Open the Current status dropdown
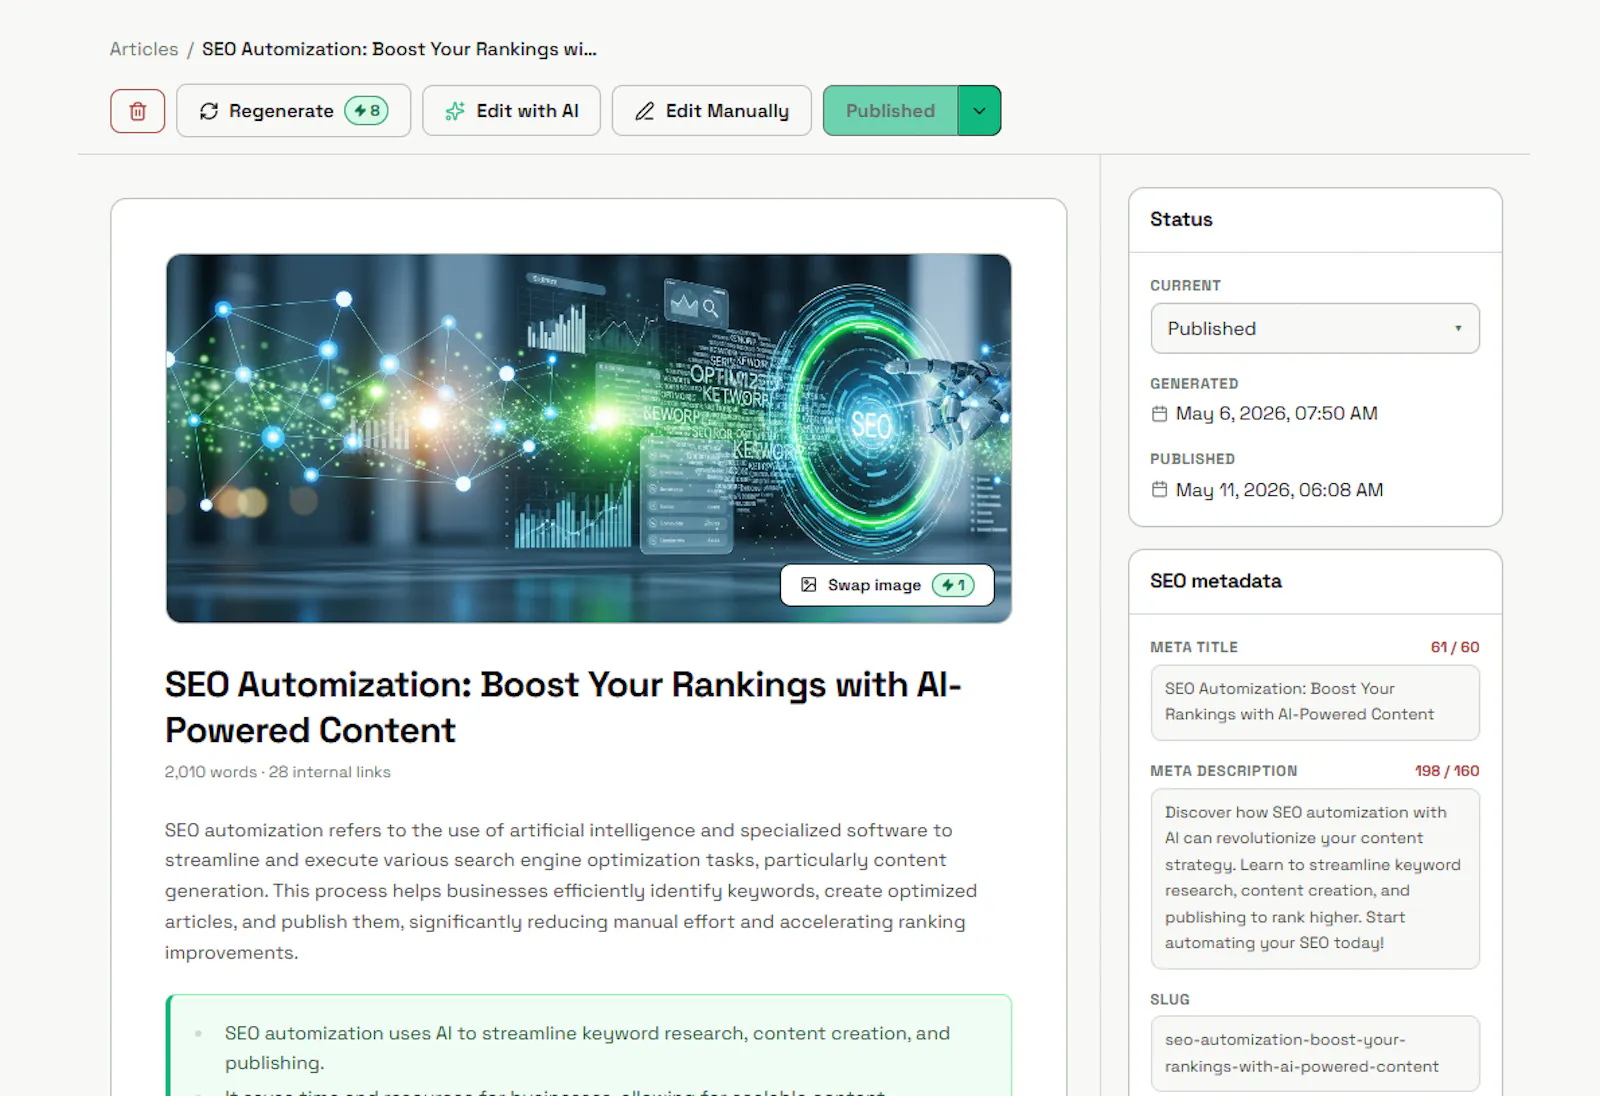This screenshot has width=1600, height=1096. pyautogui.click(x=1315, y=328)
